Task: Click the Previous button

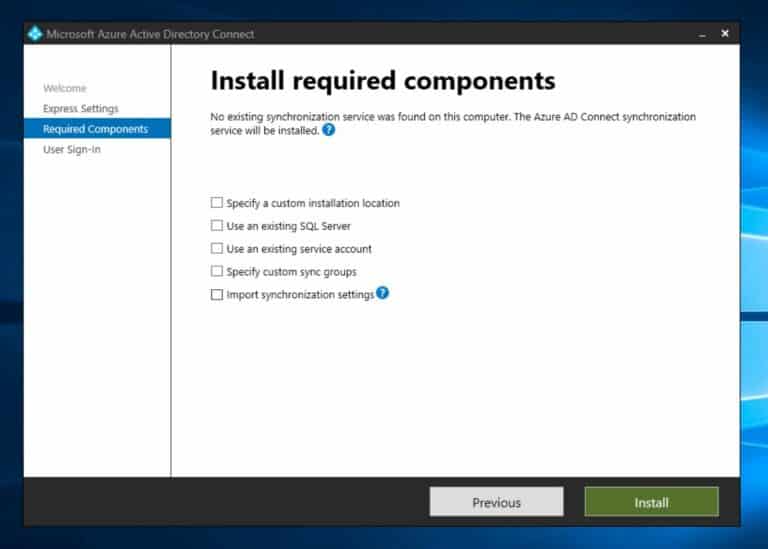Action: (x=497, y=502)
